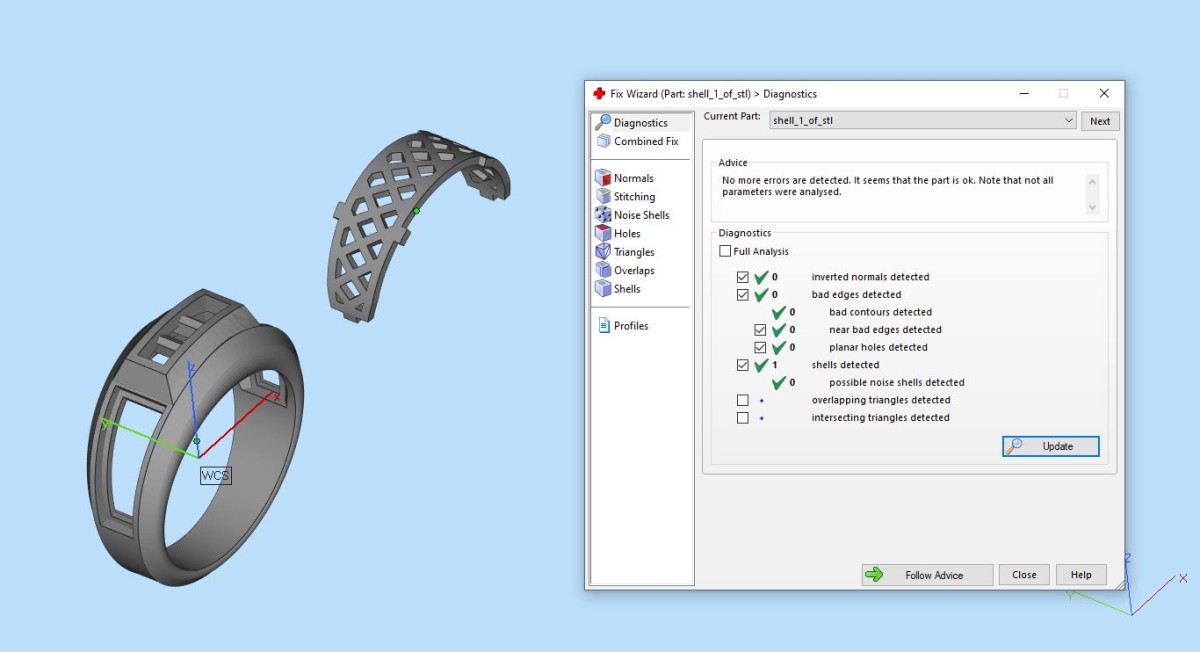This screenshot has height=652, width=1200.
Task: Click the Stitching cube icon
Action: click(x=603, y=197)
